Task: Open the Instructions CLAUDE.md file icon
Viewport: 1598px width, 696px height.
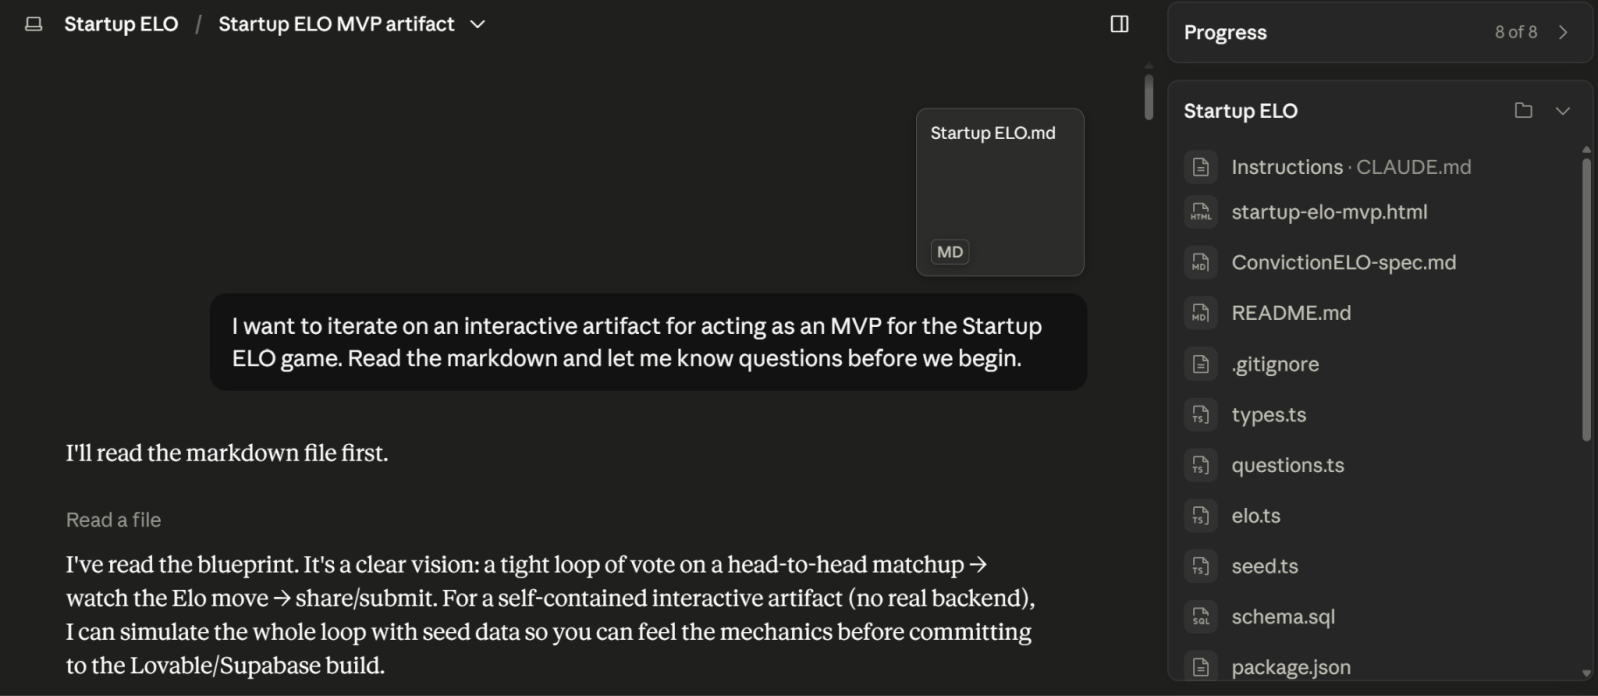Action: [1201, 167]
